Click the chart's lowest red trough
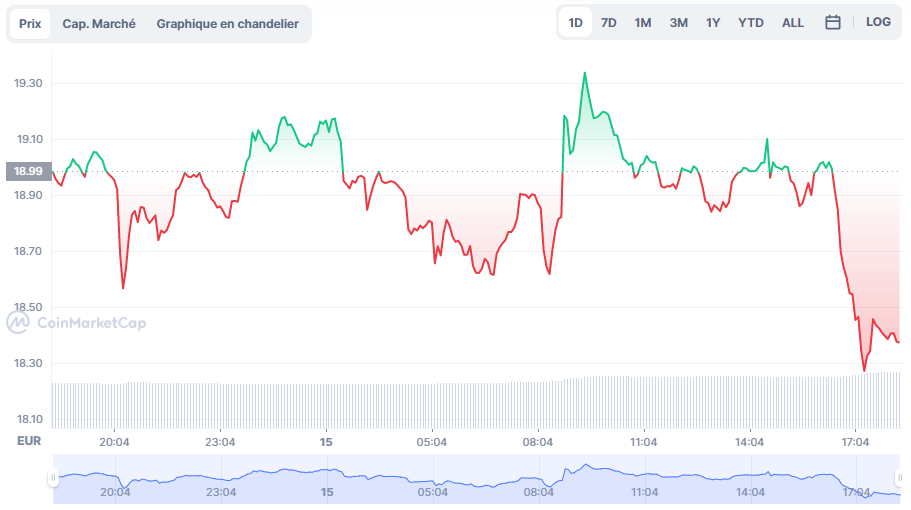The width and height of the screenshot is (911, 510). click(x=864, y=370)
